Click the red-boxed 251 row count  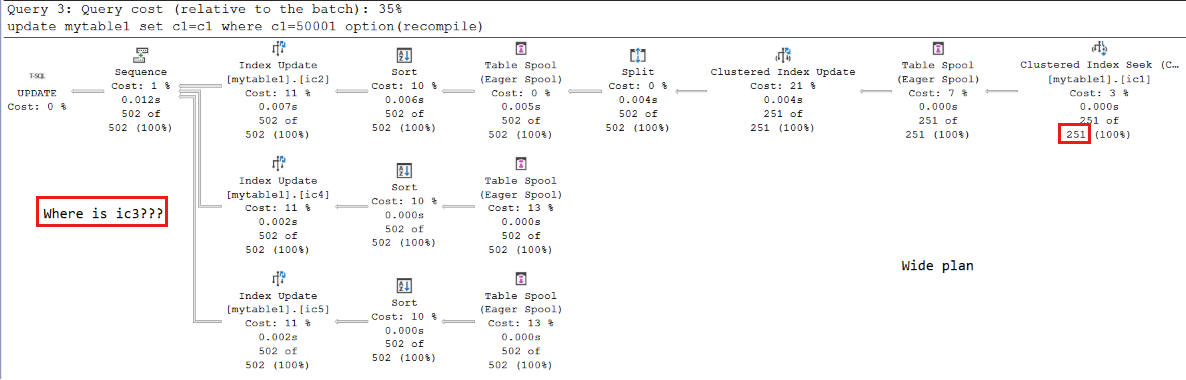coord(1073,135)
